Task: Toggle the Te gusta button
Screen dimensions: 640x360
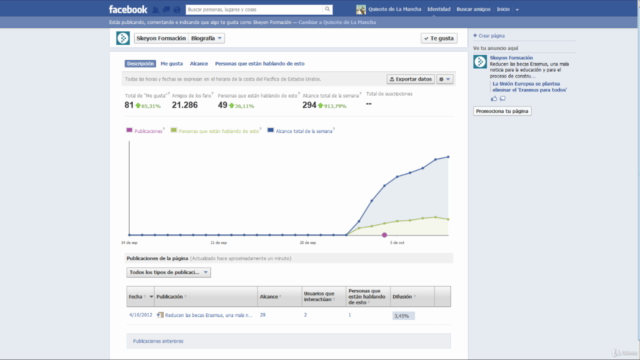Action: tap(439, 38)
